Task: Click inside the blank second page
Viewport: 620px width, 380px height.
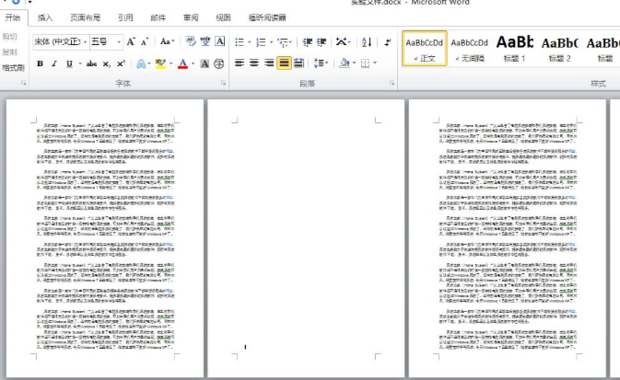Action: tap(306, 237)
